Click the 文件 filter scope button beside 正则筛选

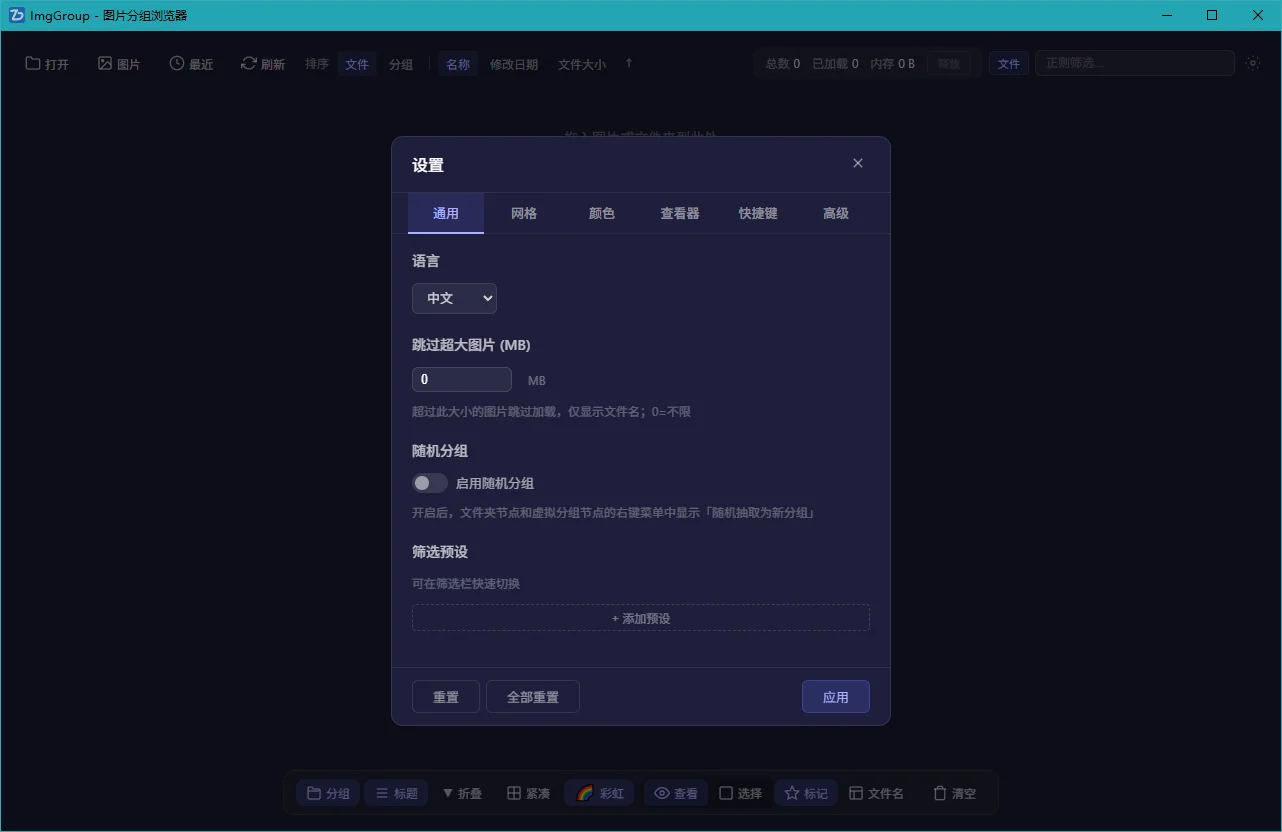(x=1009, y=64)
